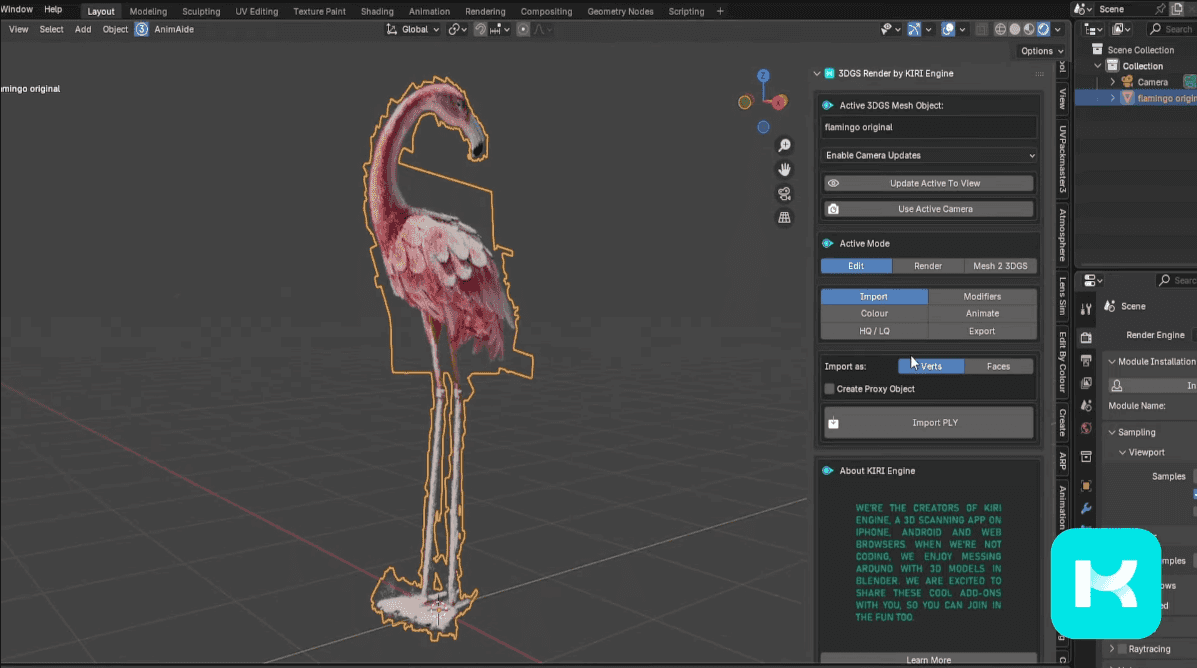This screenshot has width=1197, height=668.
Task: Click the zoom magnifier viewport icon
Action: [784, 146]
